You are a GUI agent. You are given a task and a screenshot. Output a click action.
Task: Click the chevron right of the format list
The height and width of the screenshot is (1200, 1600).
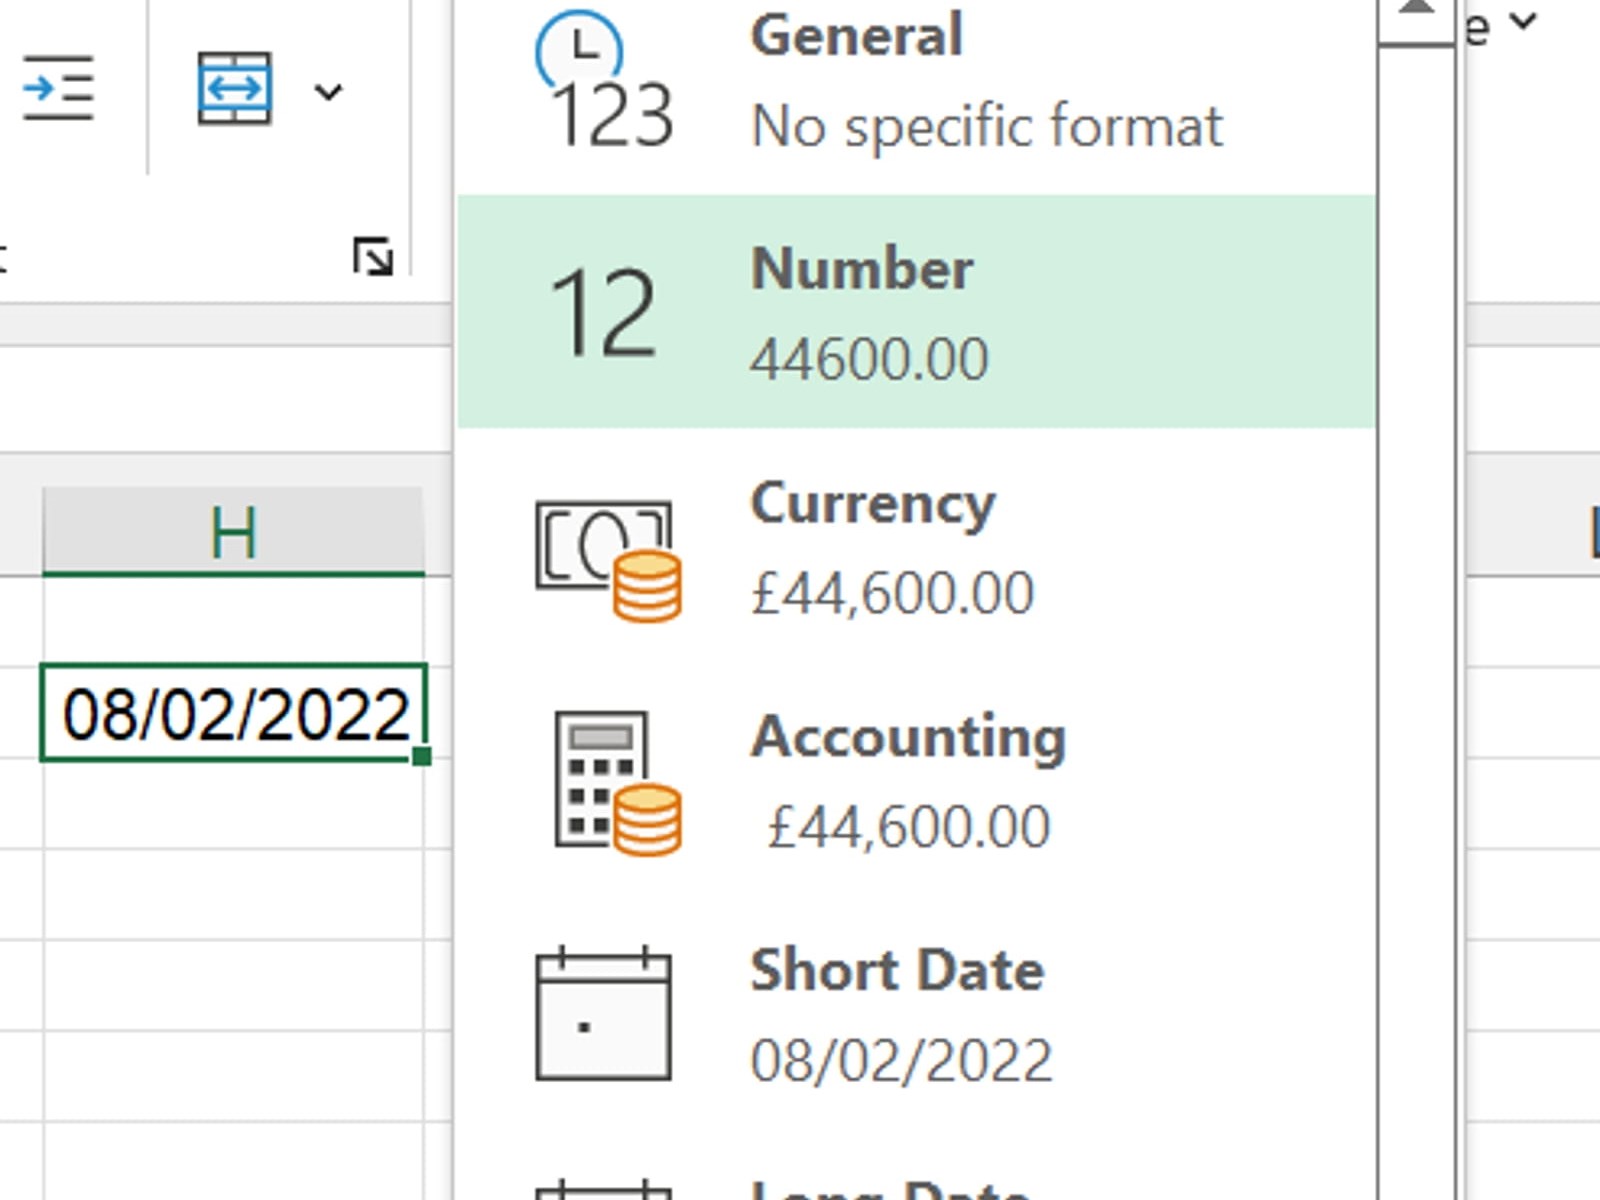[1524, 20]
